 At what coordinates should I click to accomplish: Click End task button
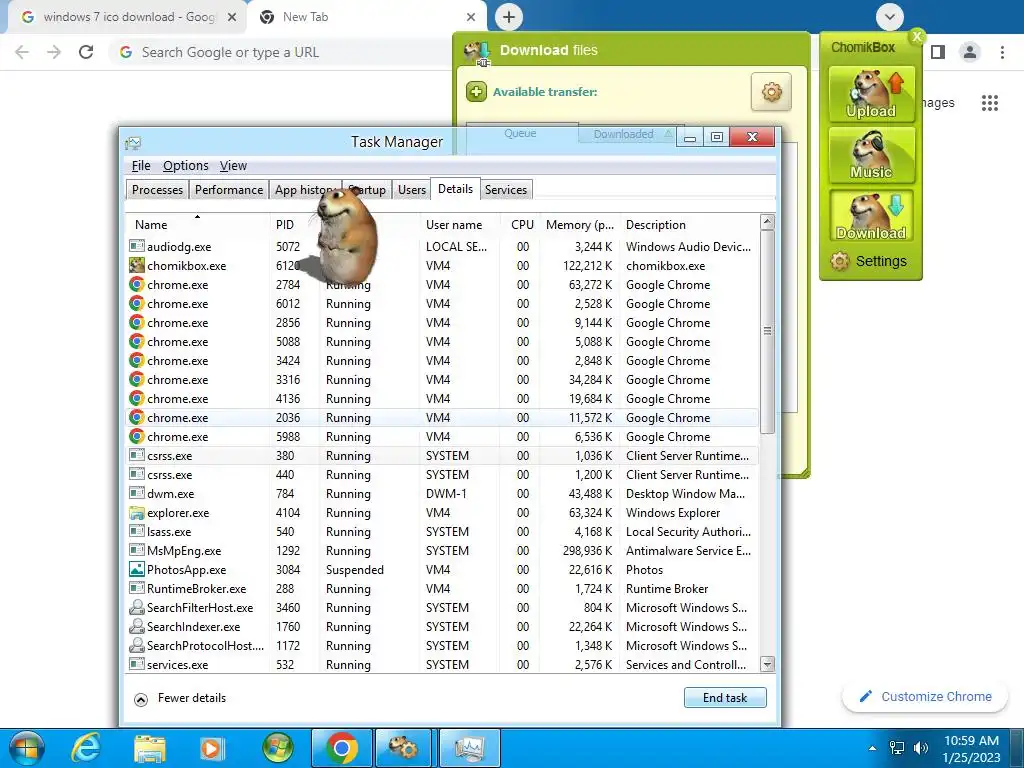725,697
